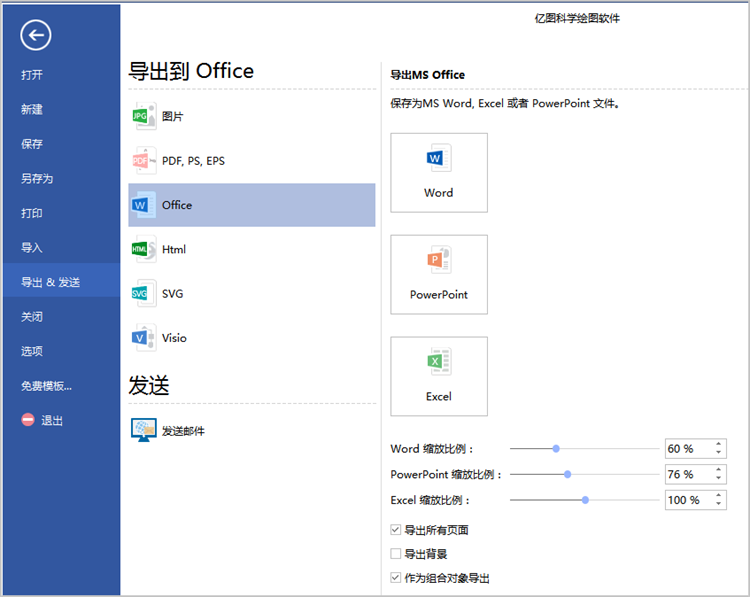Image resolution: width=750 pixels, height=597 pixels.
Task: Open 导入 in the sidebar
Action: (x=32, y=248)
